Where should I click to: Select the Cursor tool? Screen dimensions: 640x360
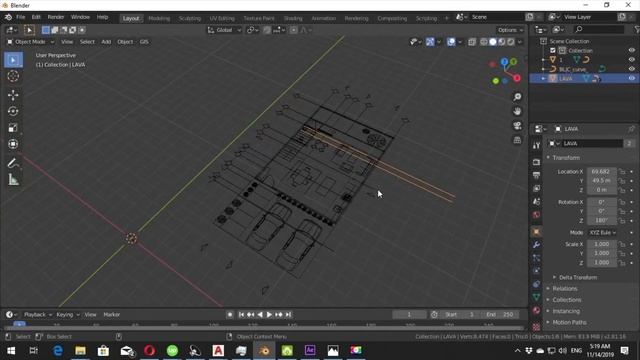click(x=13, y=76)
